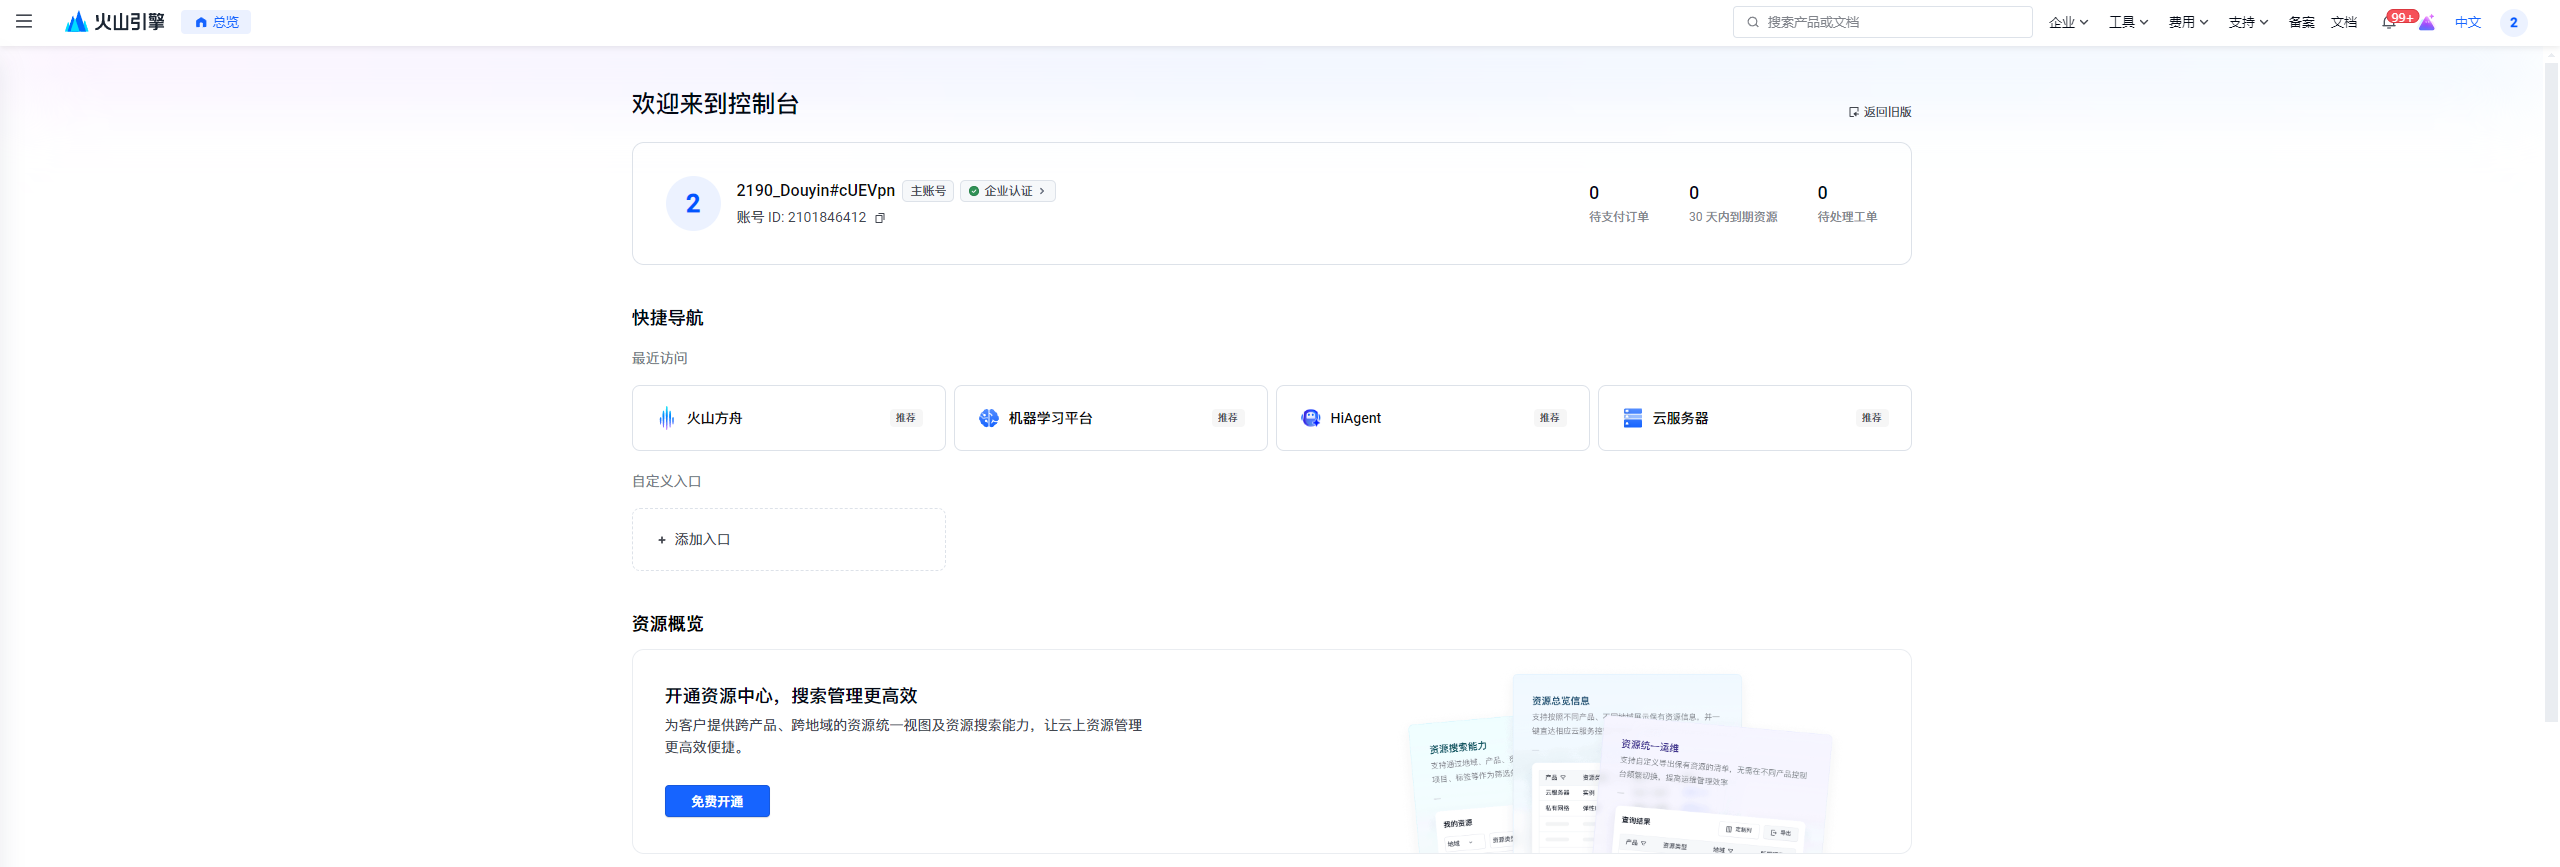Expand the 费用 dropdown menu

point(2188,22)
